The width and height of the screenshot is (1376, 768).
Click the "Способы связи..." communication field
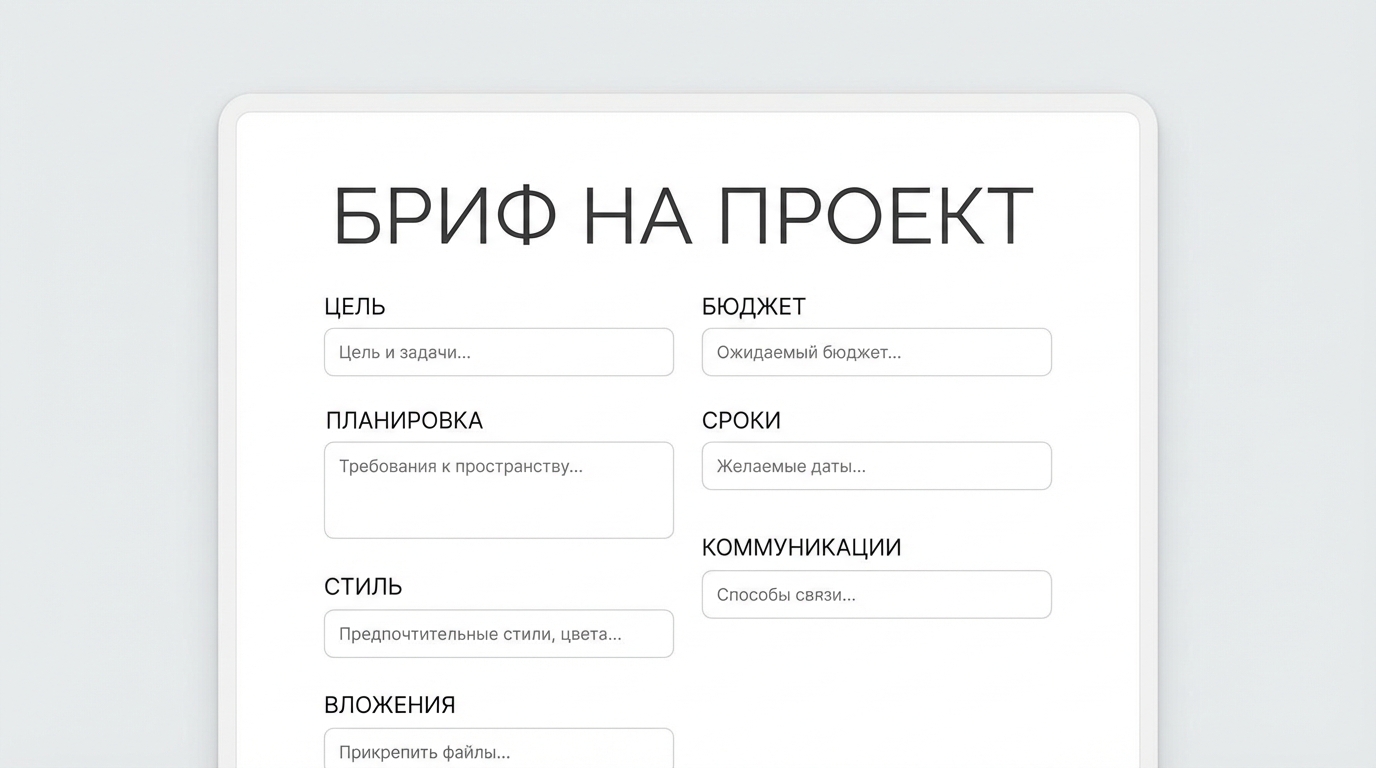pyautogui.click(x=876, y=594)
